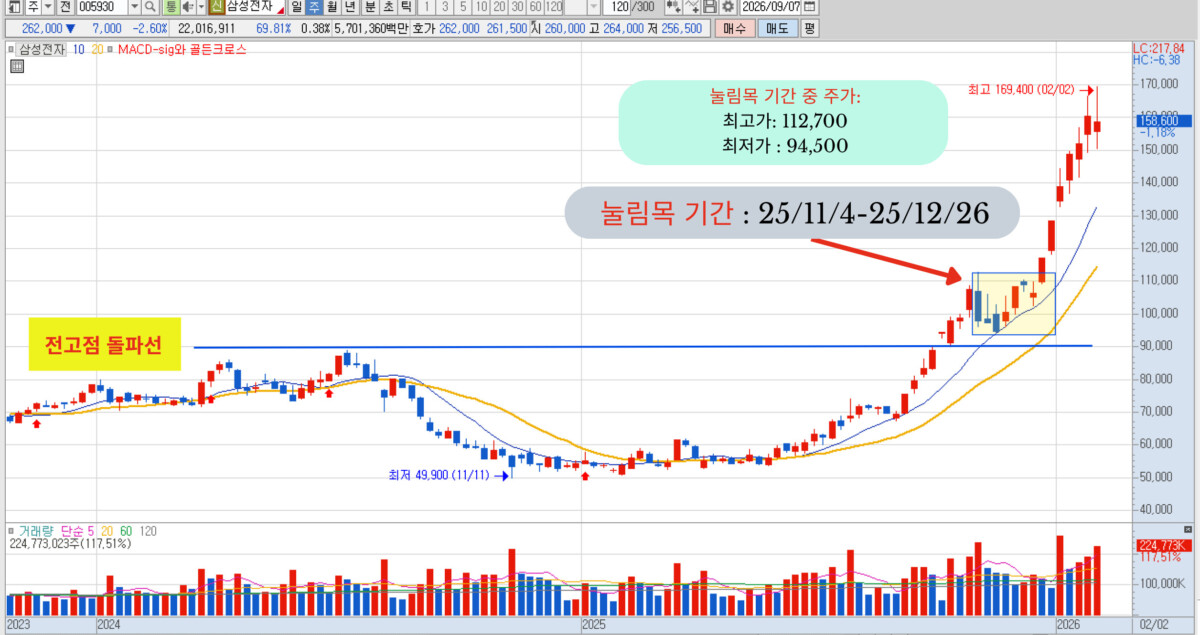The height and width of the screenshot is (635, 1200).
Task: Switch to daily 일 chart period
Action: (x=296, y=7)
